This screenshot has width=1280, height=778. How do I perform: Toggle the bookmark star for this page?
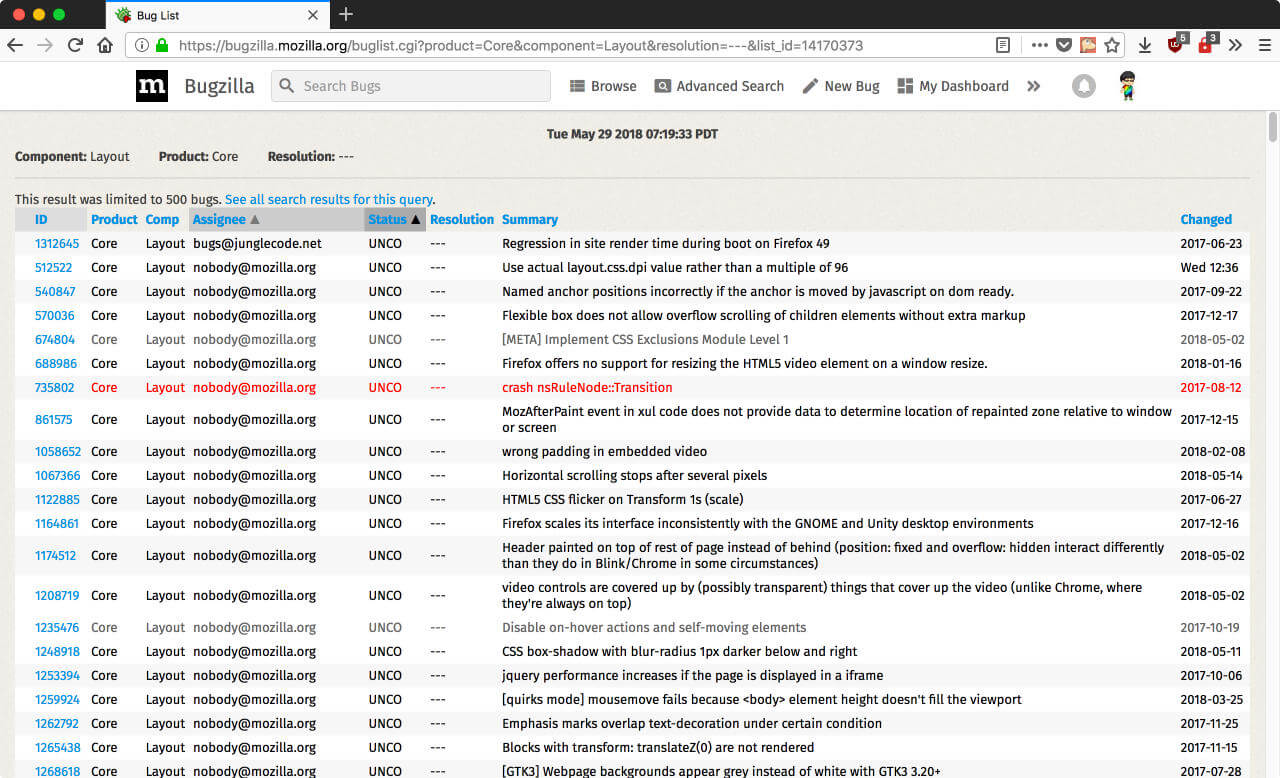coord(1113,45)
